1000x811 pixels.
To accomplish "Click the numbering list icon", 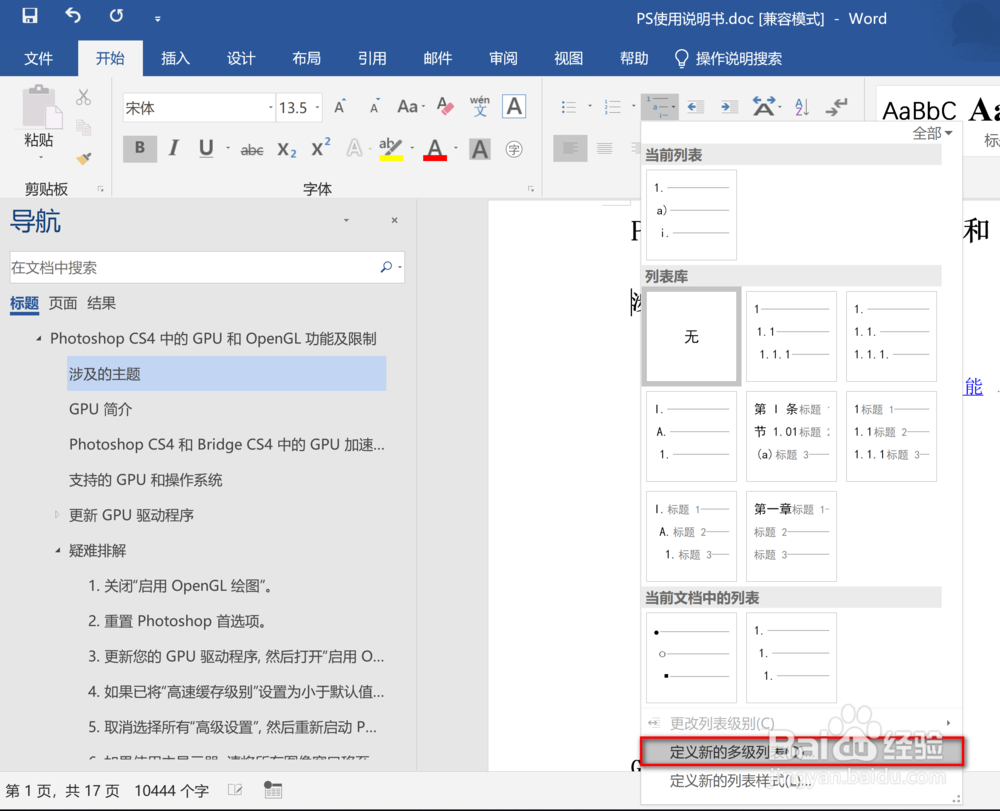I will pyautogui.click(x=613, y=106).
